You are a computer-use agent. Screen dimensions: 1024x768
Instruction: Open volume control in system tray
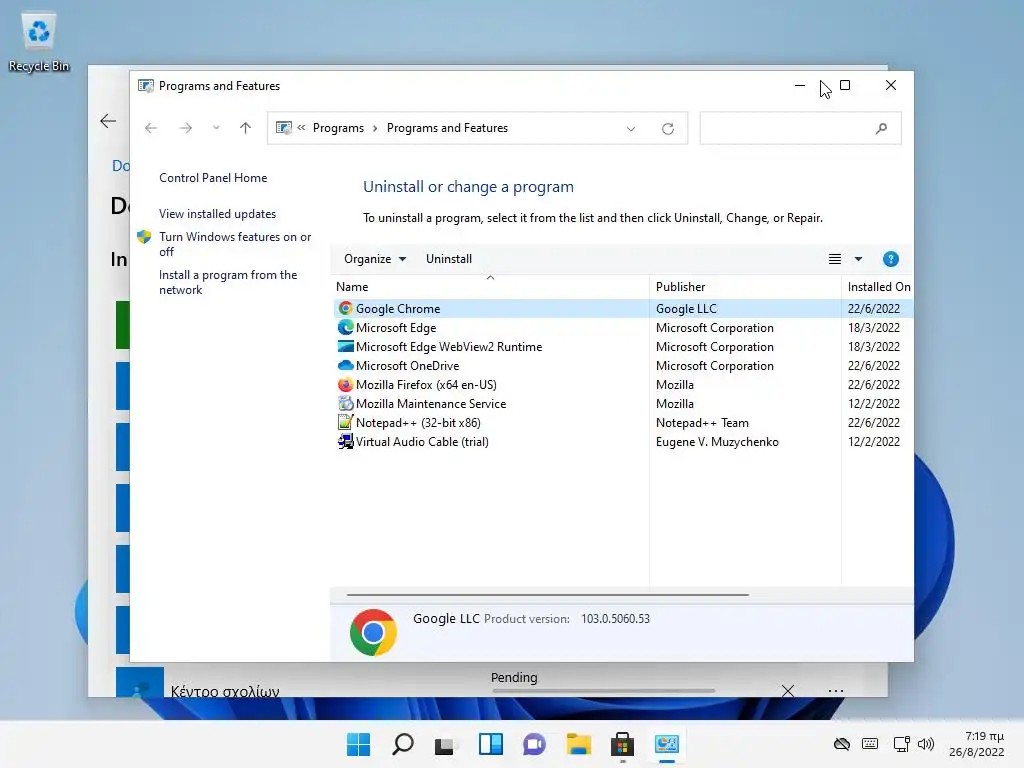pyautogui.click(x=925, y=744)
